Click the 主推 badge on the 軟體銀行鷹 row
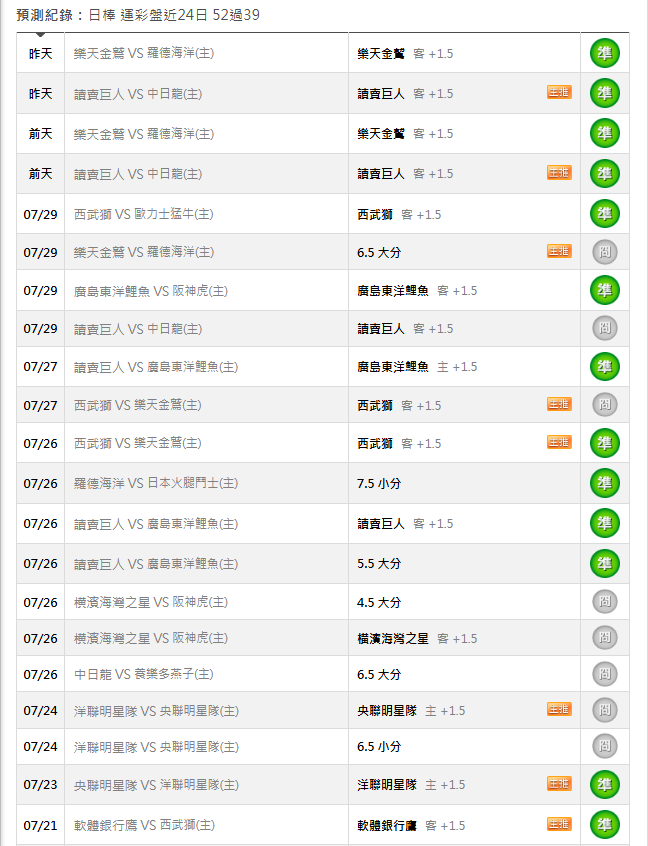The width and height of the screenshot is (648, 846). [559, 824]
